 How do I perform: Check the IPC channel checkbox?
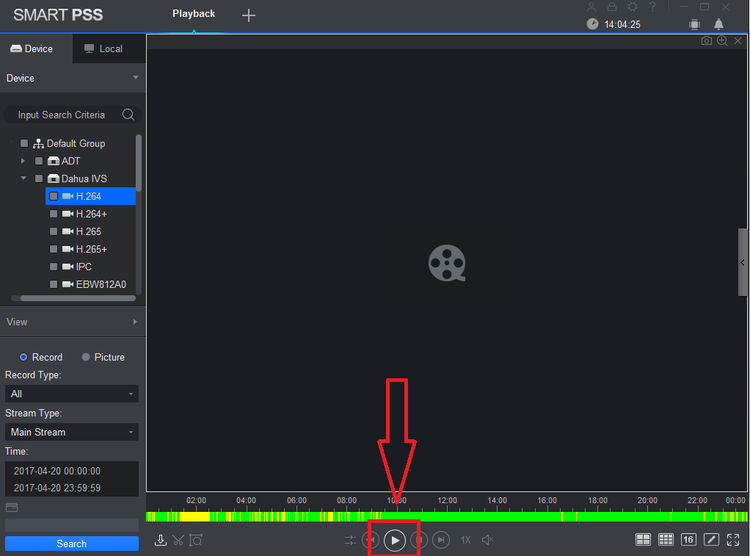(x=54, y=267)
